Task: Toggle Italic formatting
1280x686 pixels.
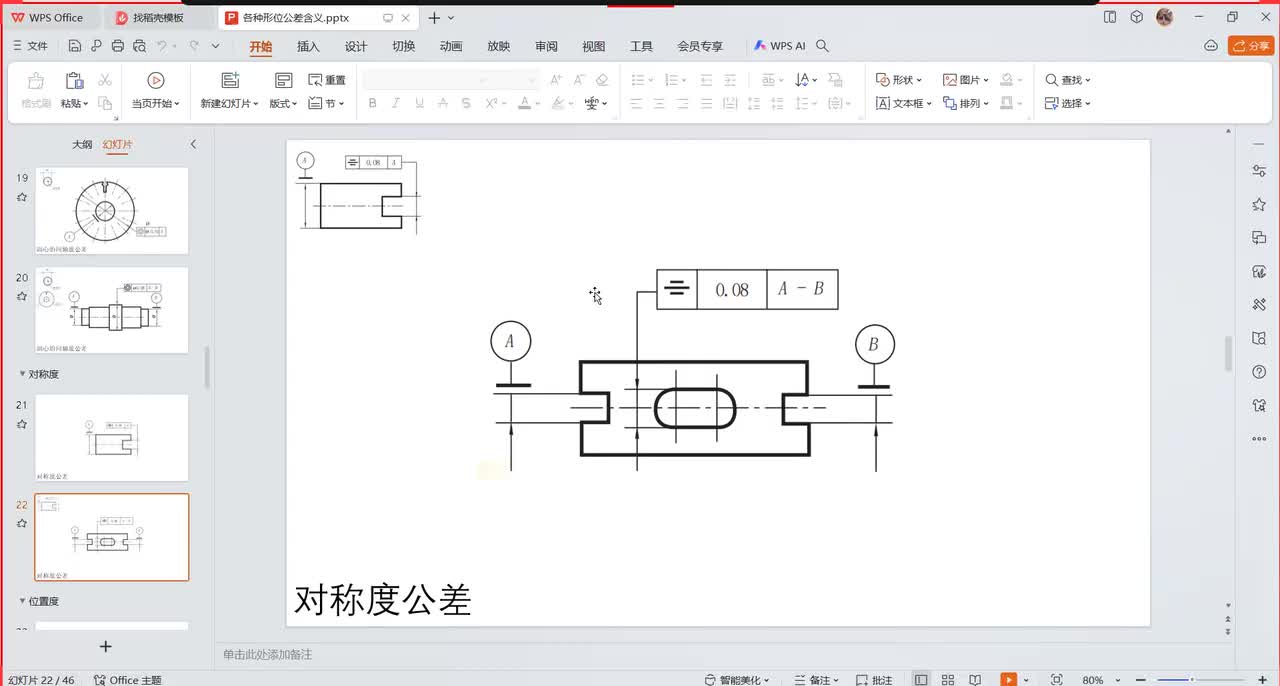Action: 396,103
